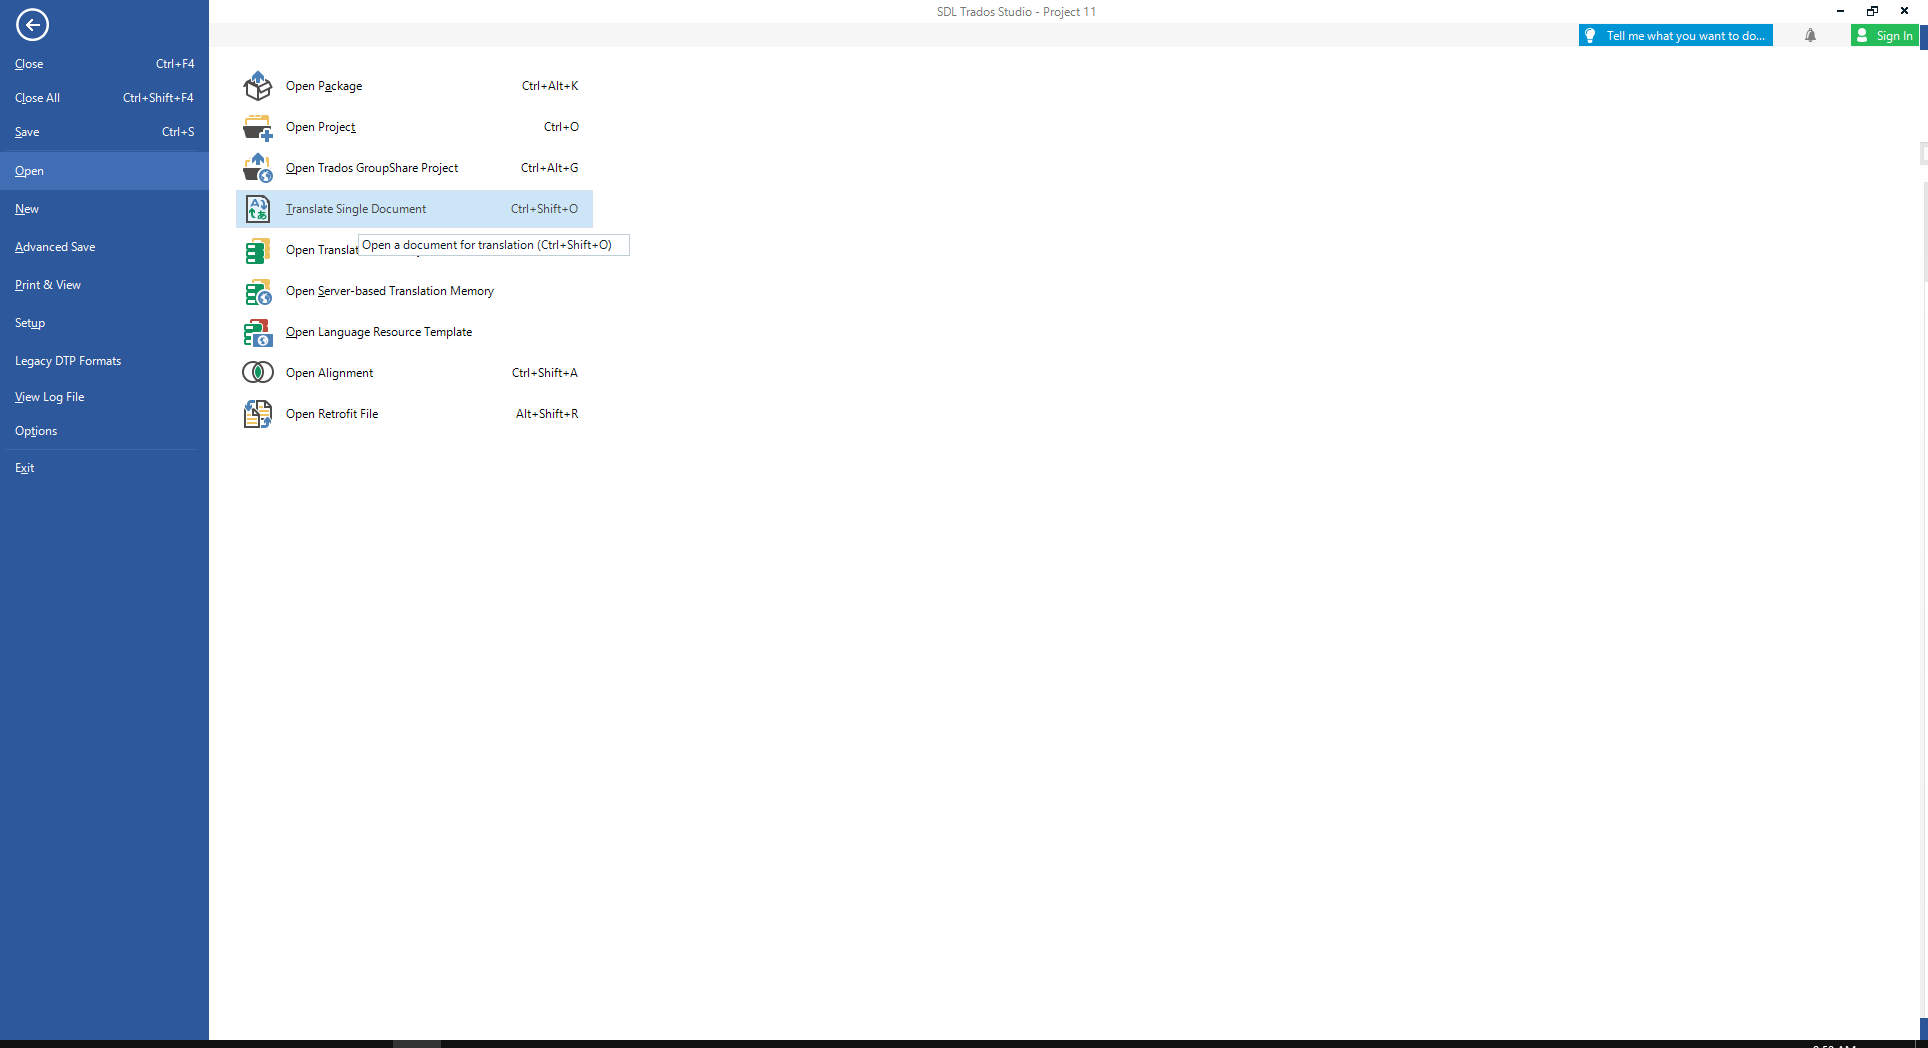
Task: Open the Options dialog entry
Action: (104, 431)
